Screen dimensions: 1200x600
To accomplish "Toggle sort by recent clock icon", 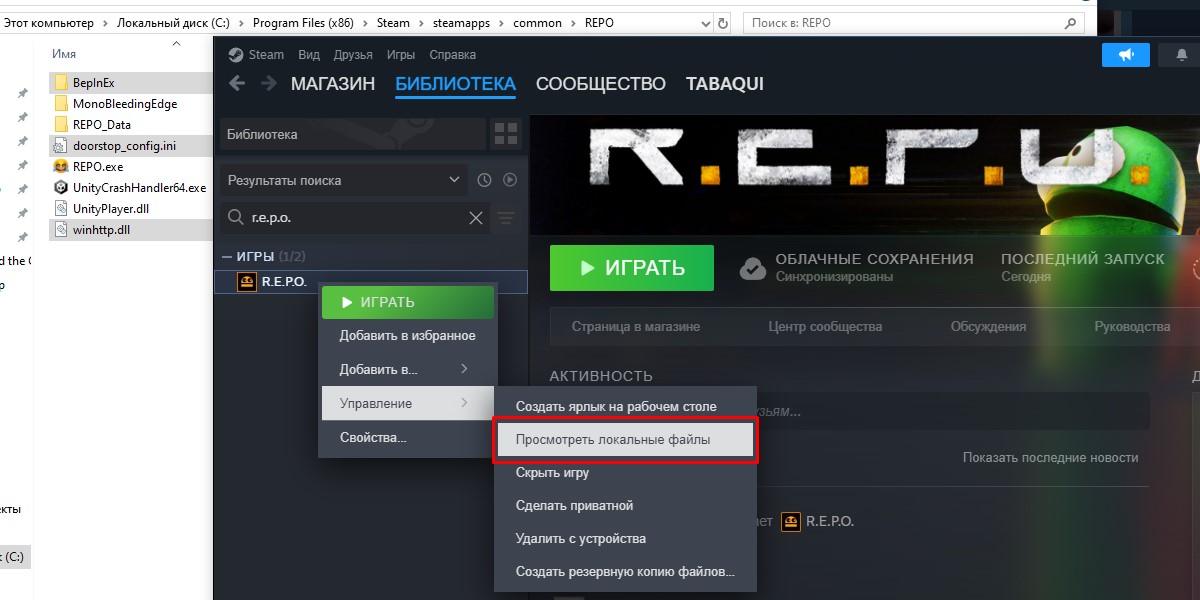I will click(484, 180).
